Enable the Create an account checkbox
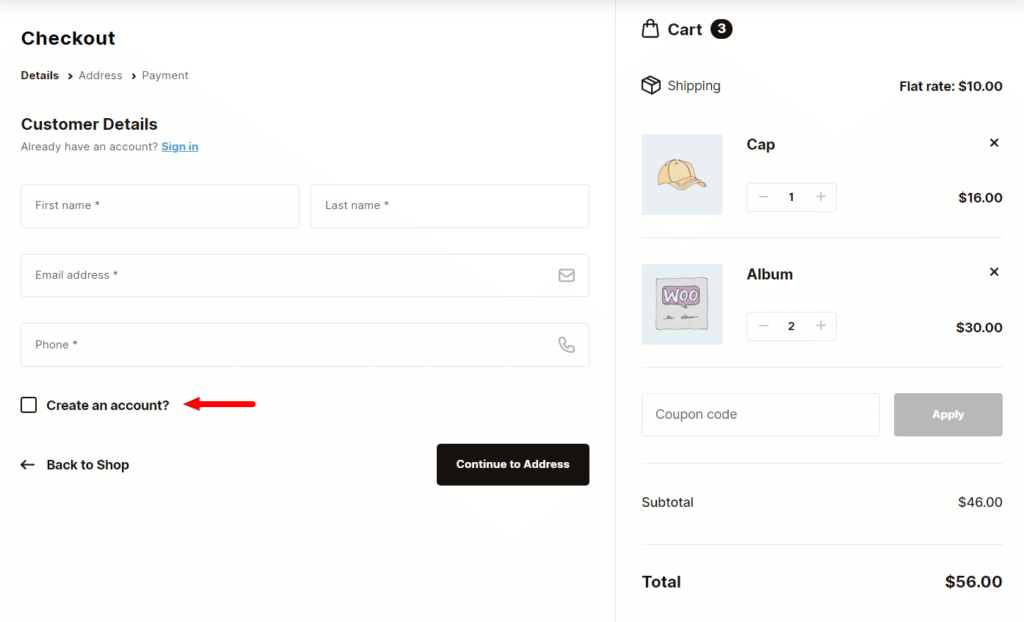 (x=28, y=404)
